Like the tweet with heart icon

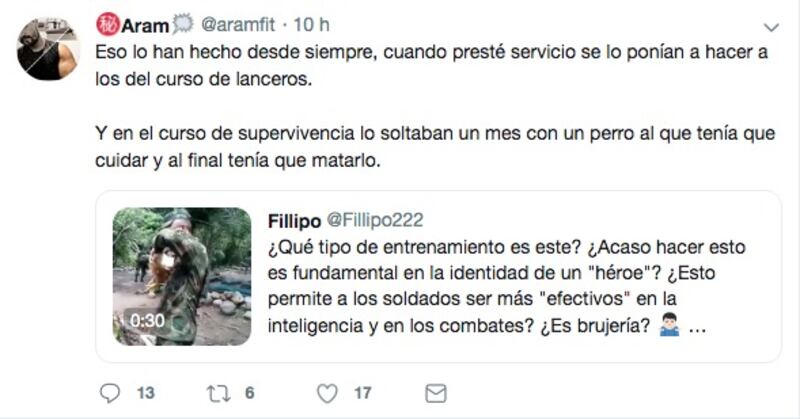coord(327,393)
